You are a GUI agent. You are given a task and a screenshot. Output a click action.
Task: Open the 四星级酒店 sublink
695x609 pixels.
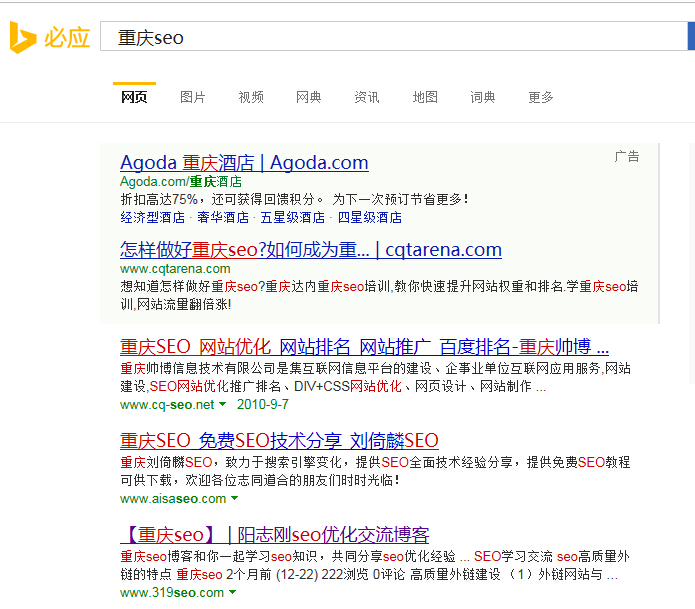point(370,218)
